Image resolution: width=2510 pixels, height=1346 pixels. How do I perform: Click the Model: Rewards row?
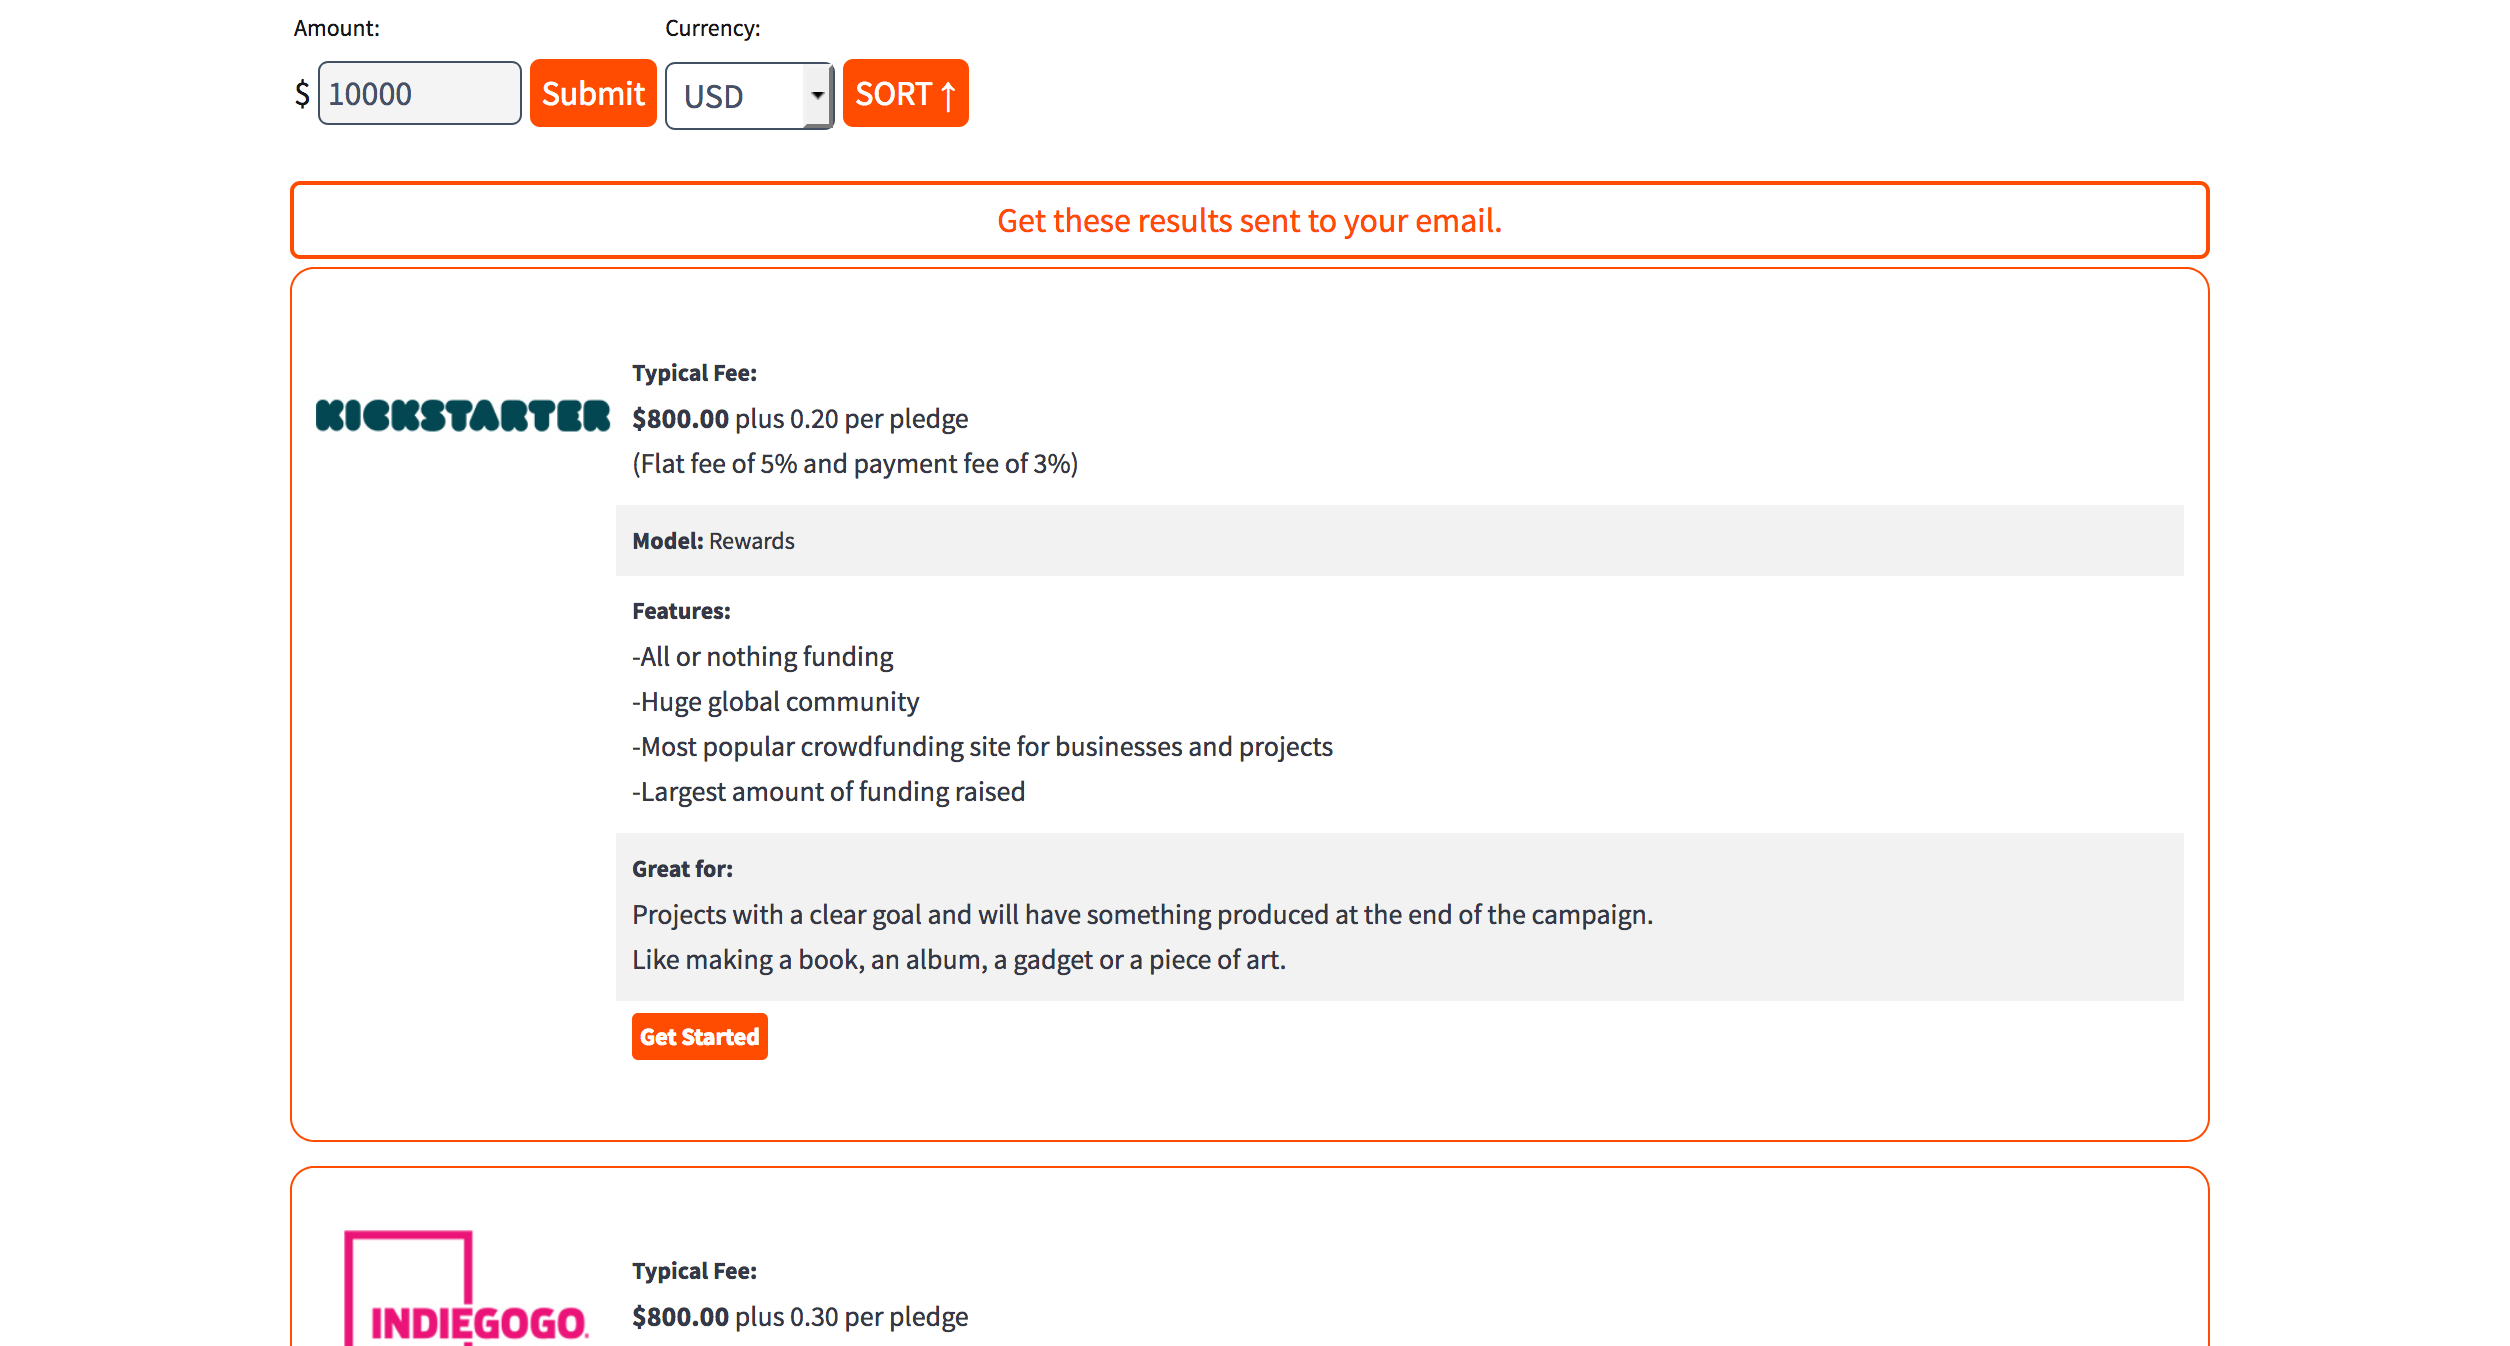pyautogui.click(x=1399, y=541)
